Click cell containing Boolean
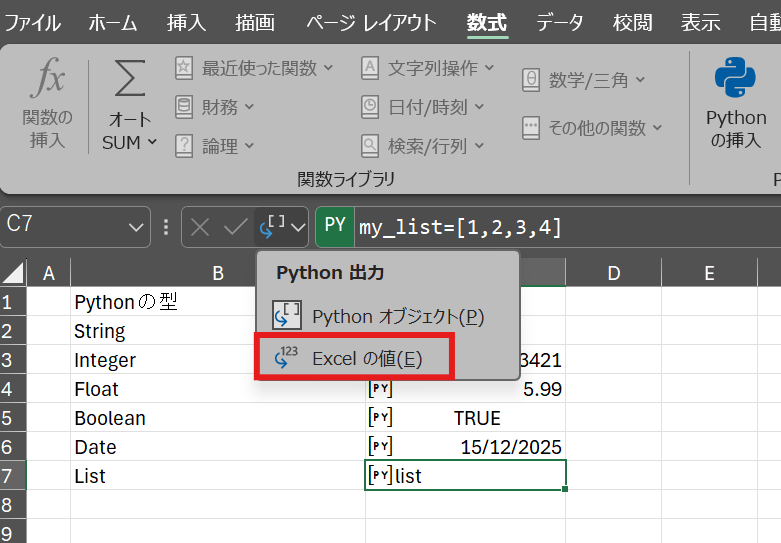Screen dimensions: 781x543 [x=218, y=417]
